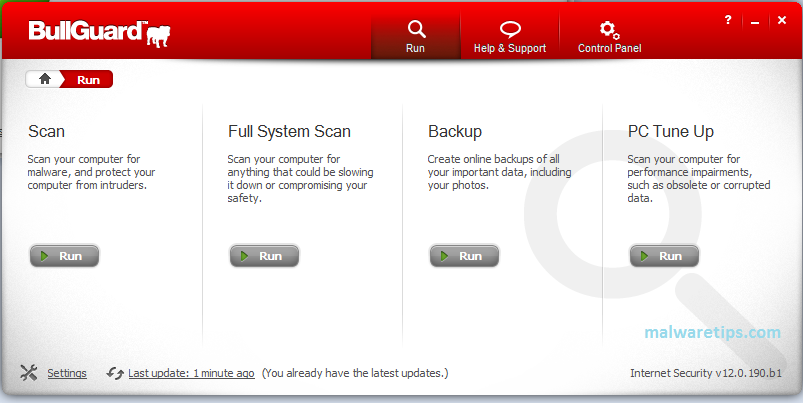This screenshot has height=403, width=803.
Task: Open the Control Panel tab
Action: coord(609,37)
